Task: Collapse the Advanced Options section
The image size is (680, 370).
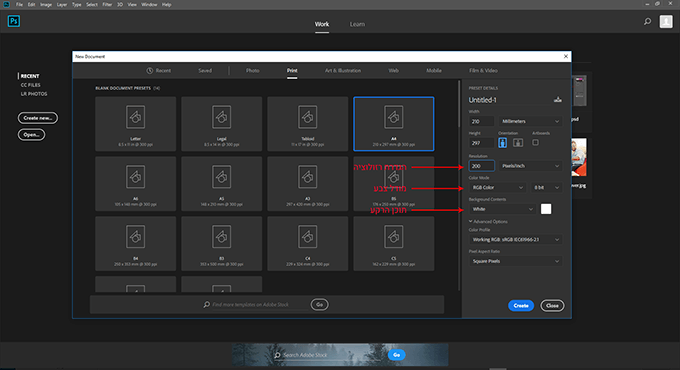Action: coord(488,222)
